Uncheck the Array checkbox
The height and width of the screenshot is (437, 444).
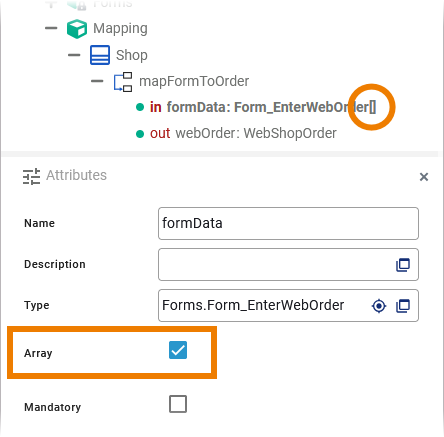point(178,350)
